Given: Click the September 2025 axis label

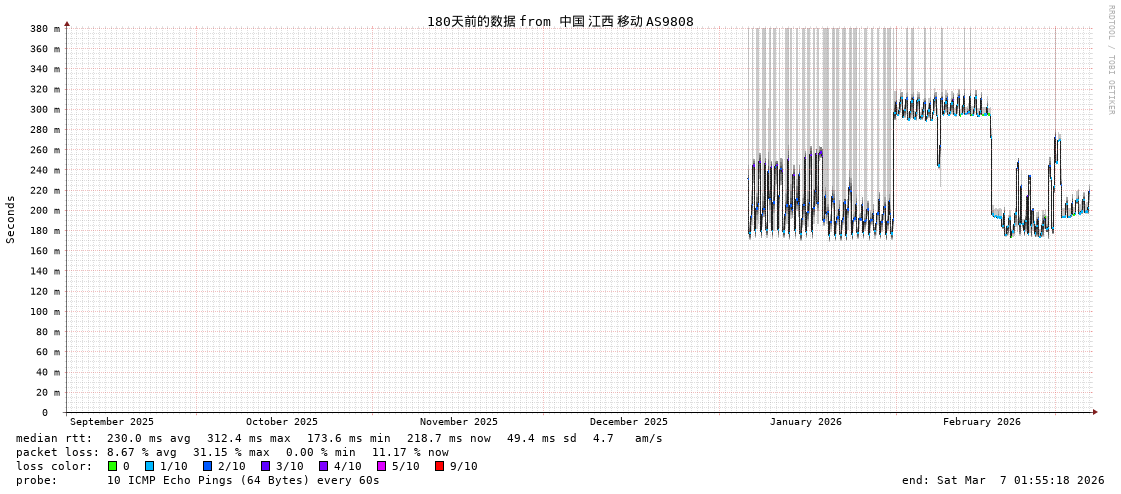Looking at the screenshot, I should [x=112, y=422].
